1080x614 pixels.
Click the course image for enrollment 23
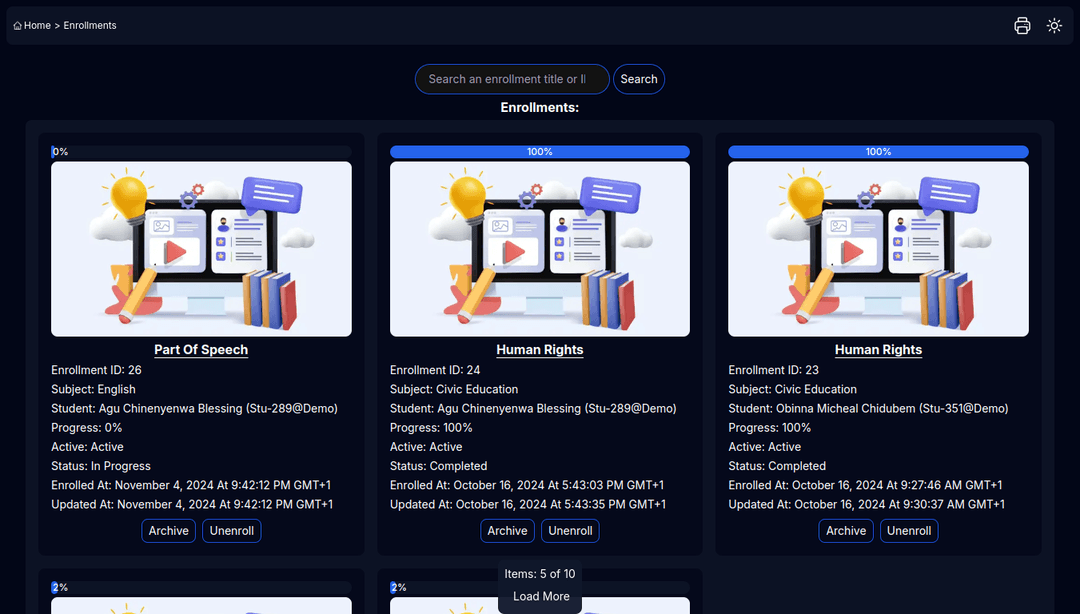tap(878, 249)
